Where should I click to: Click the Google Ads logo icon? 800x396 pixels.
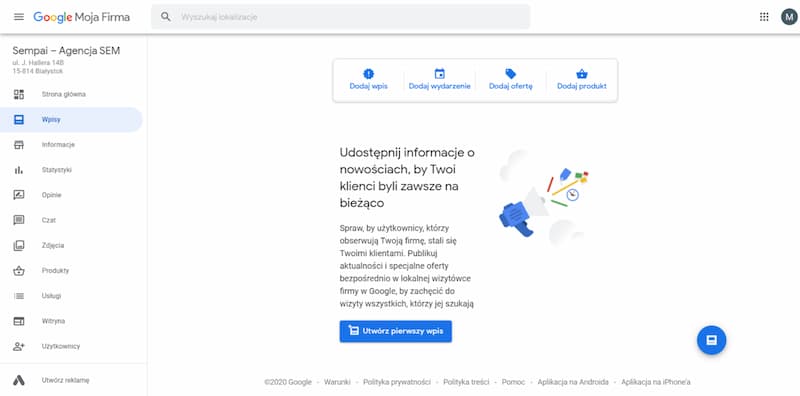(x=19, y=380)
